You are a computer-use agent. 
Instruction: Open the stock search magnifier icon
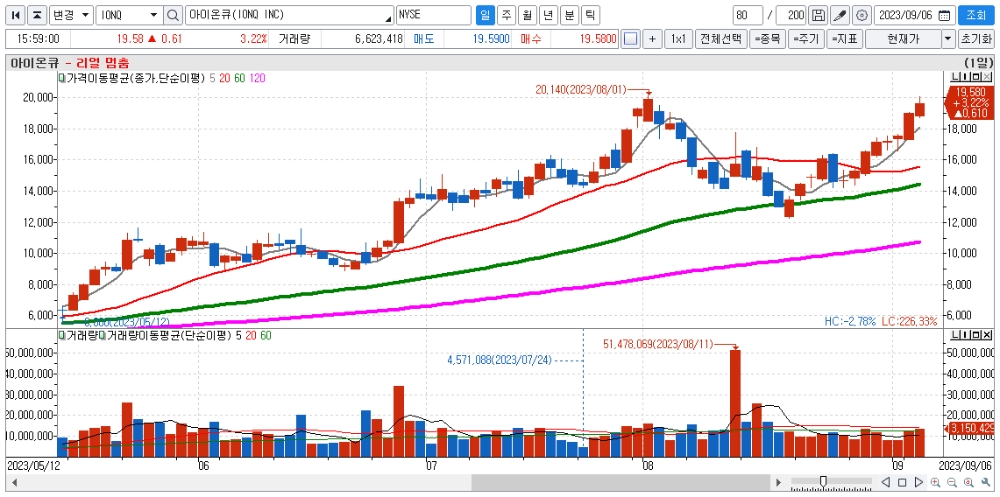click(173, 15)
